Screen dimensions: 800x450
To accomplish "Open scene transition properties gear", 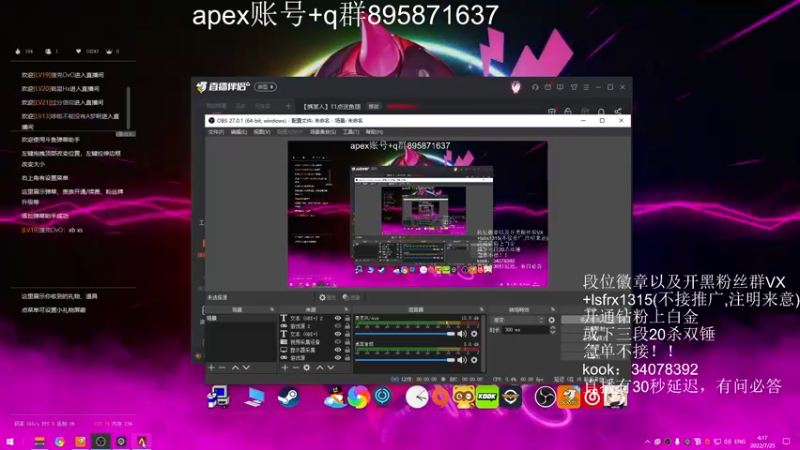I will coord(552,320).
